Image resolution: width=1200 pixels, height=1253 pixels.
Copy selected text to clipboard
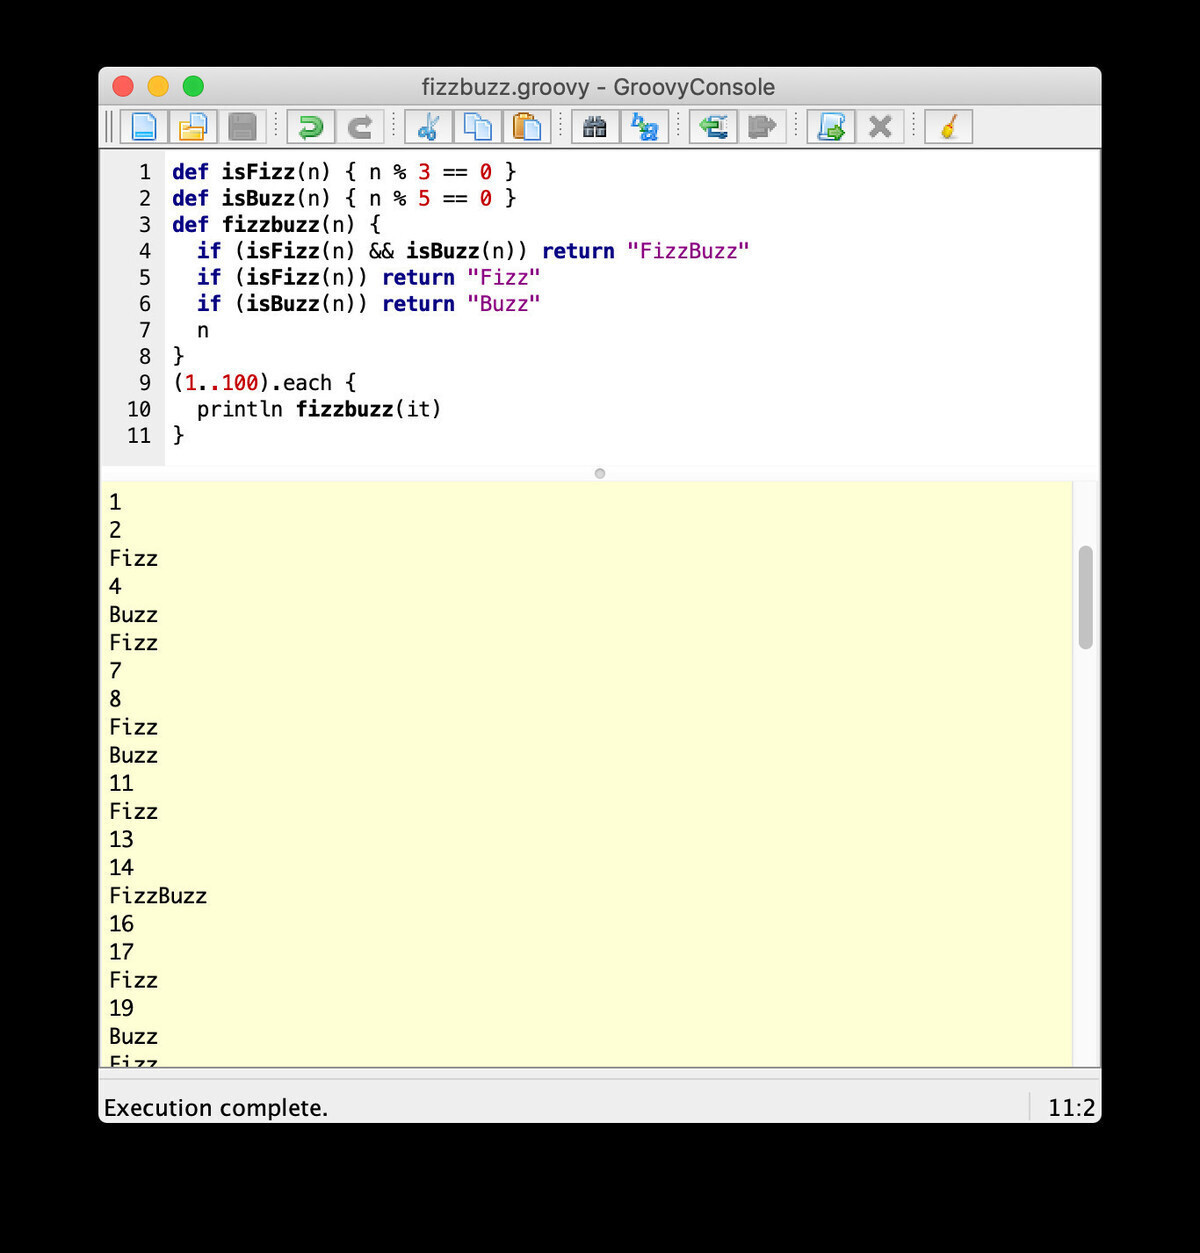(478, 127)
